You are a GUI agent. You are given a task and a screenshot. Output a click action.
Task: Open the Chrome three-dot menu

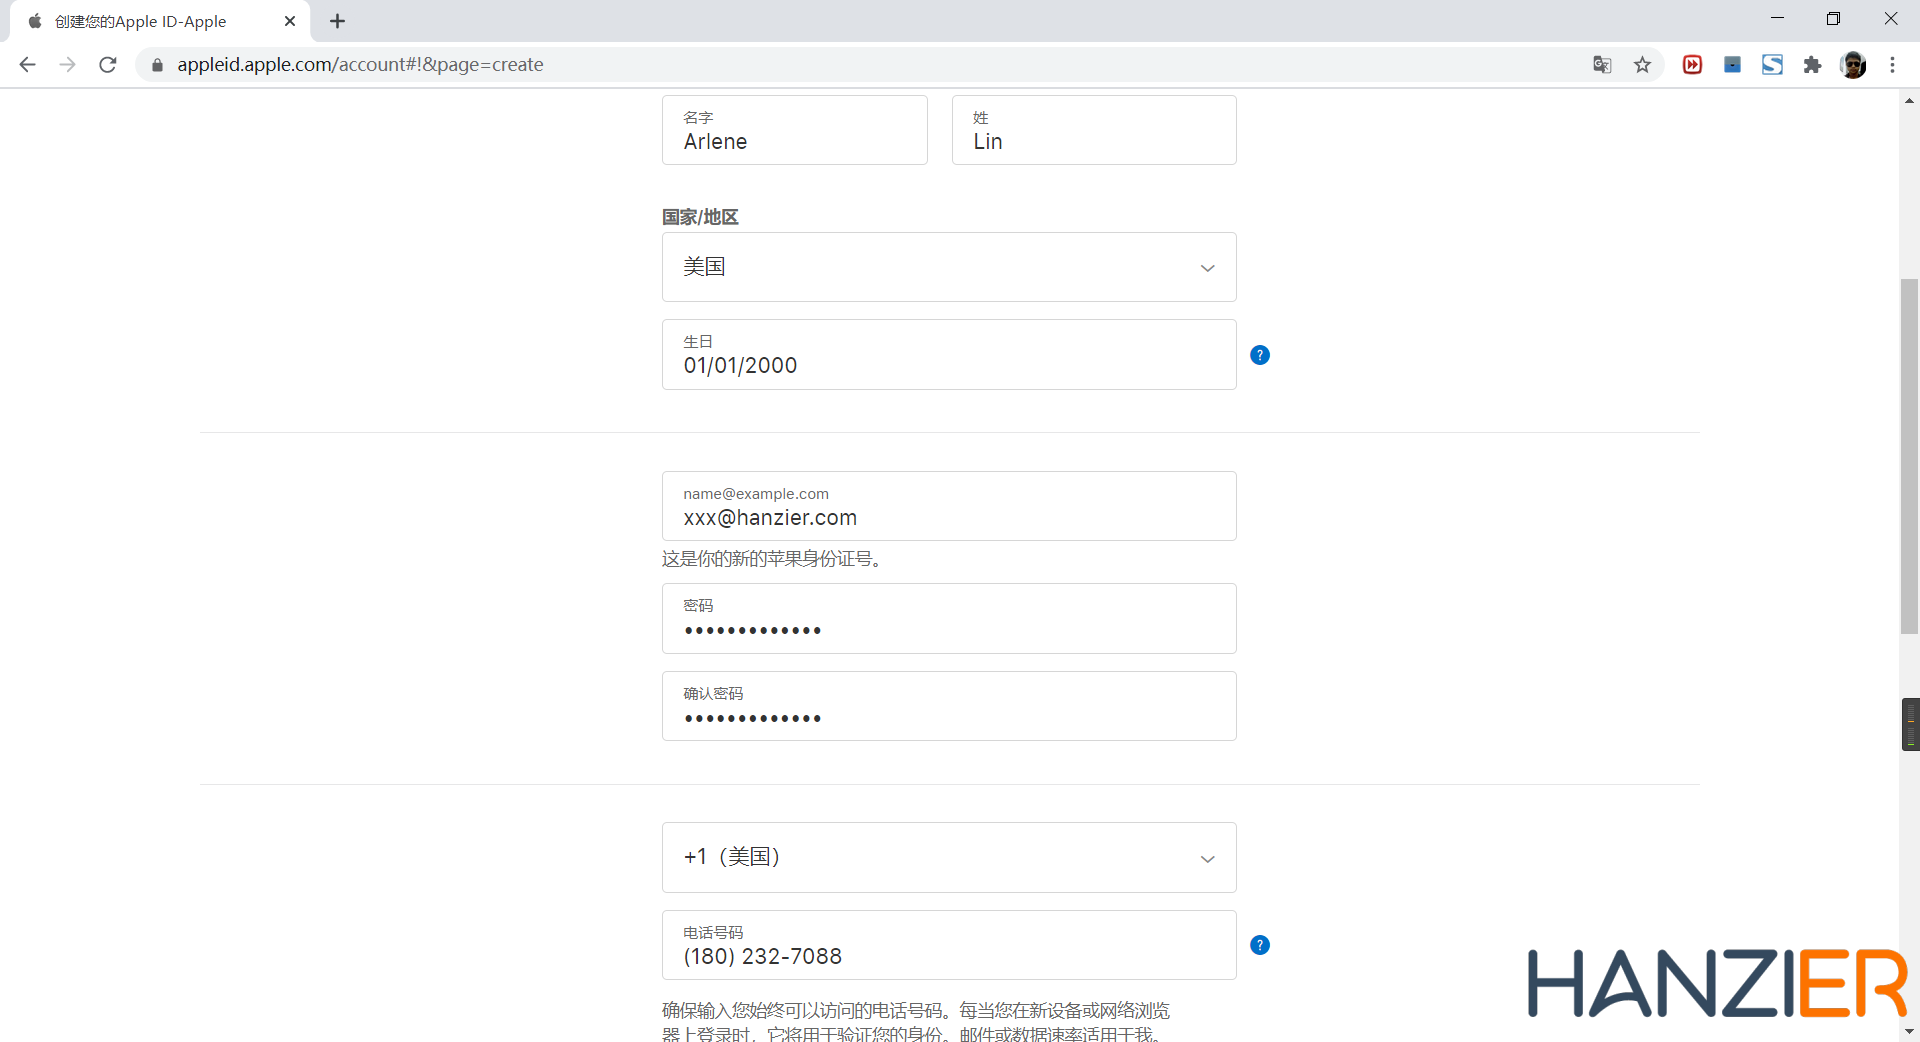click(1892, 65)
